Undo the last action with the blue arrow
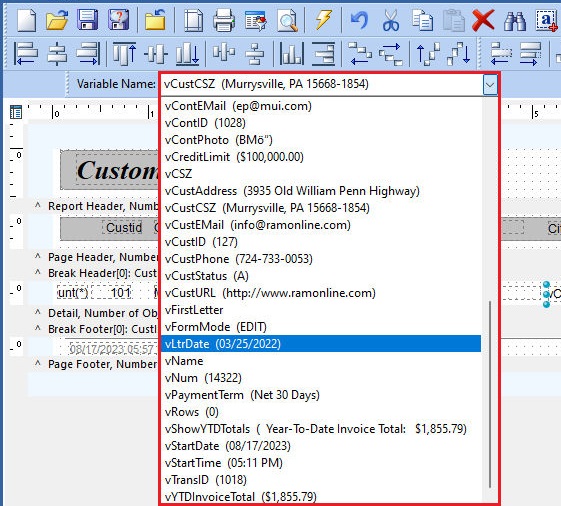Screen dimensions: 561x506 coord(359,20)
